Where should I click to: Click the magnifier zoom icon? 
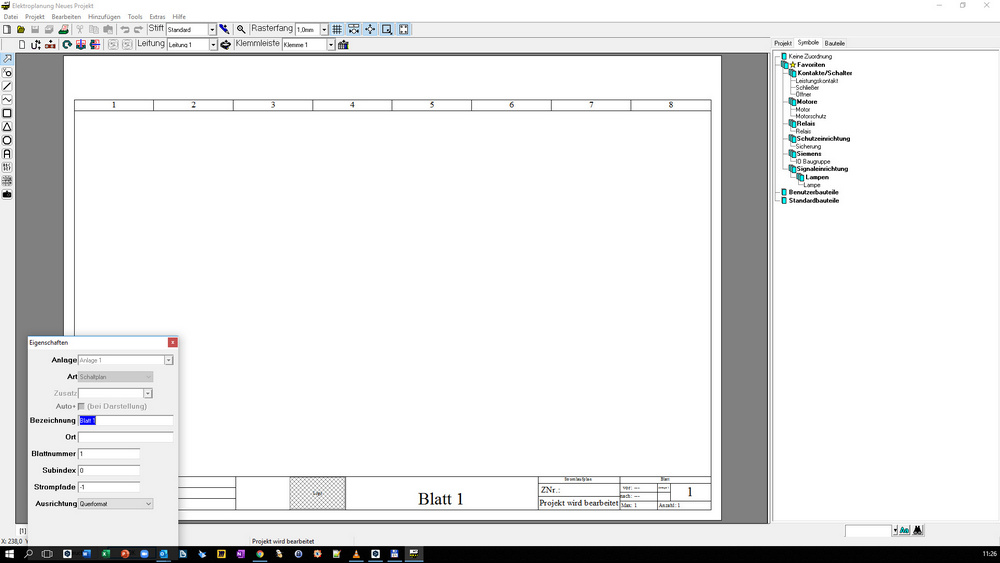point(241,30)
